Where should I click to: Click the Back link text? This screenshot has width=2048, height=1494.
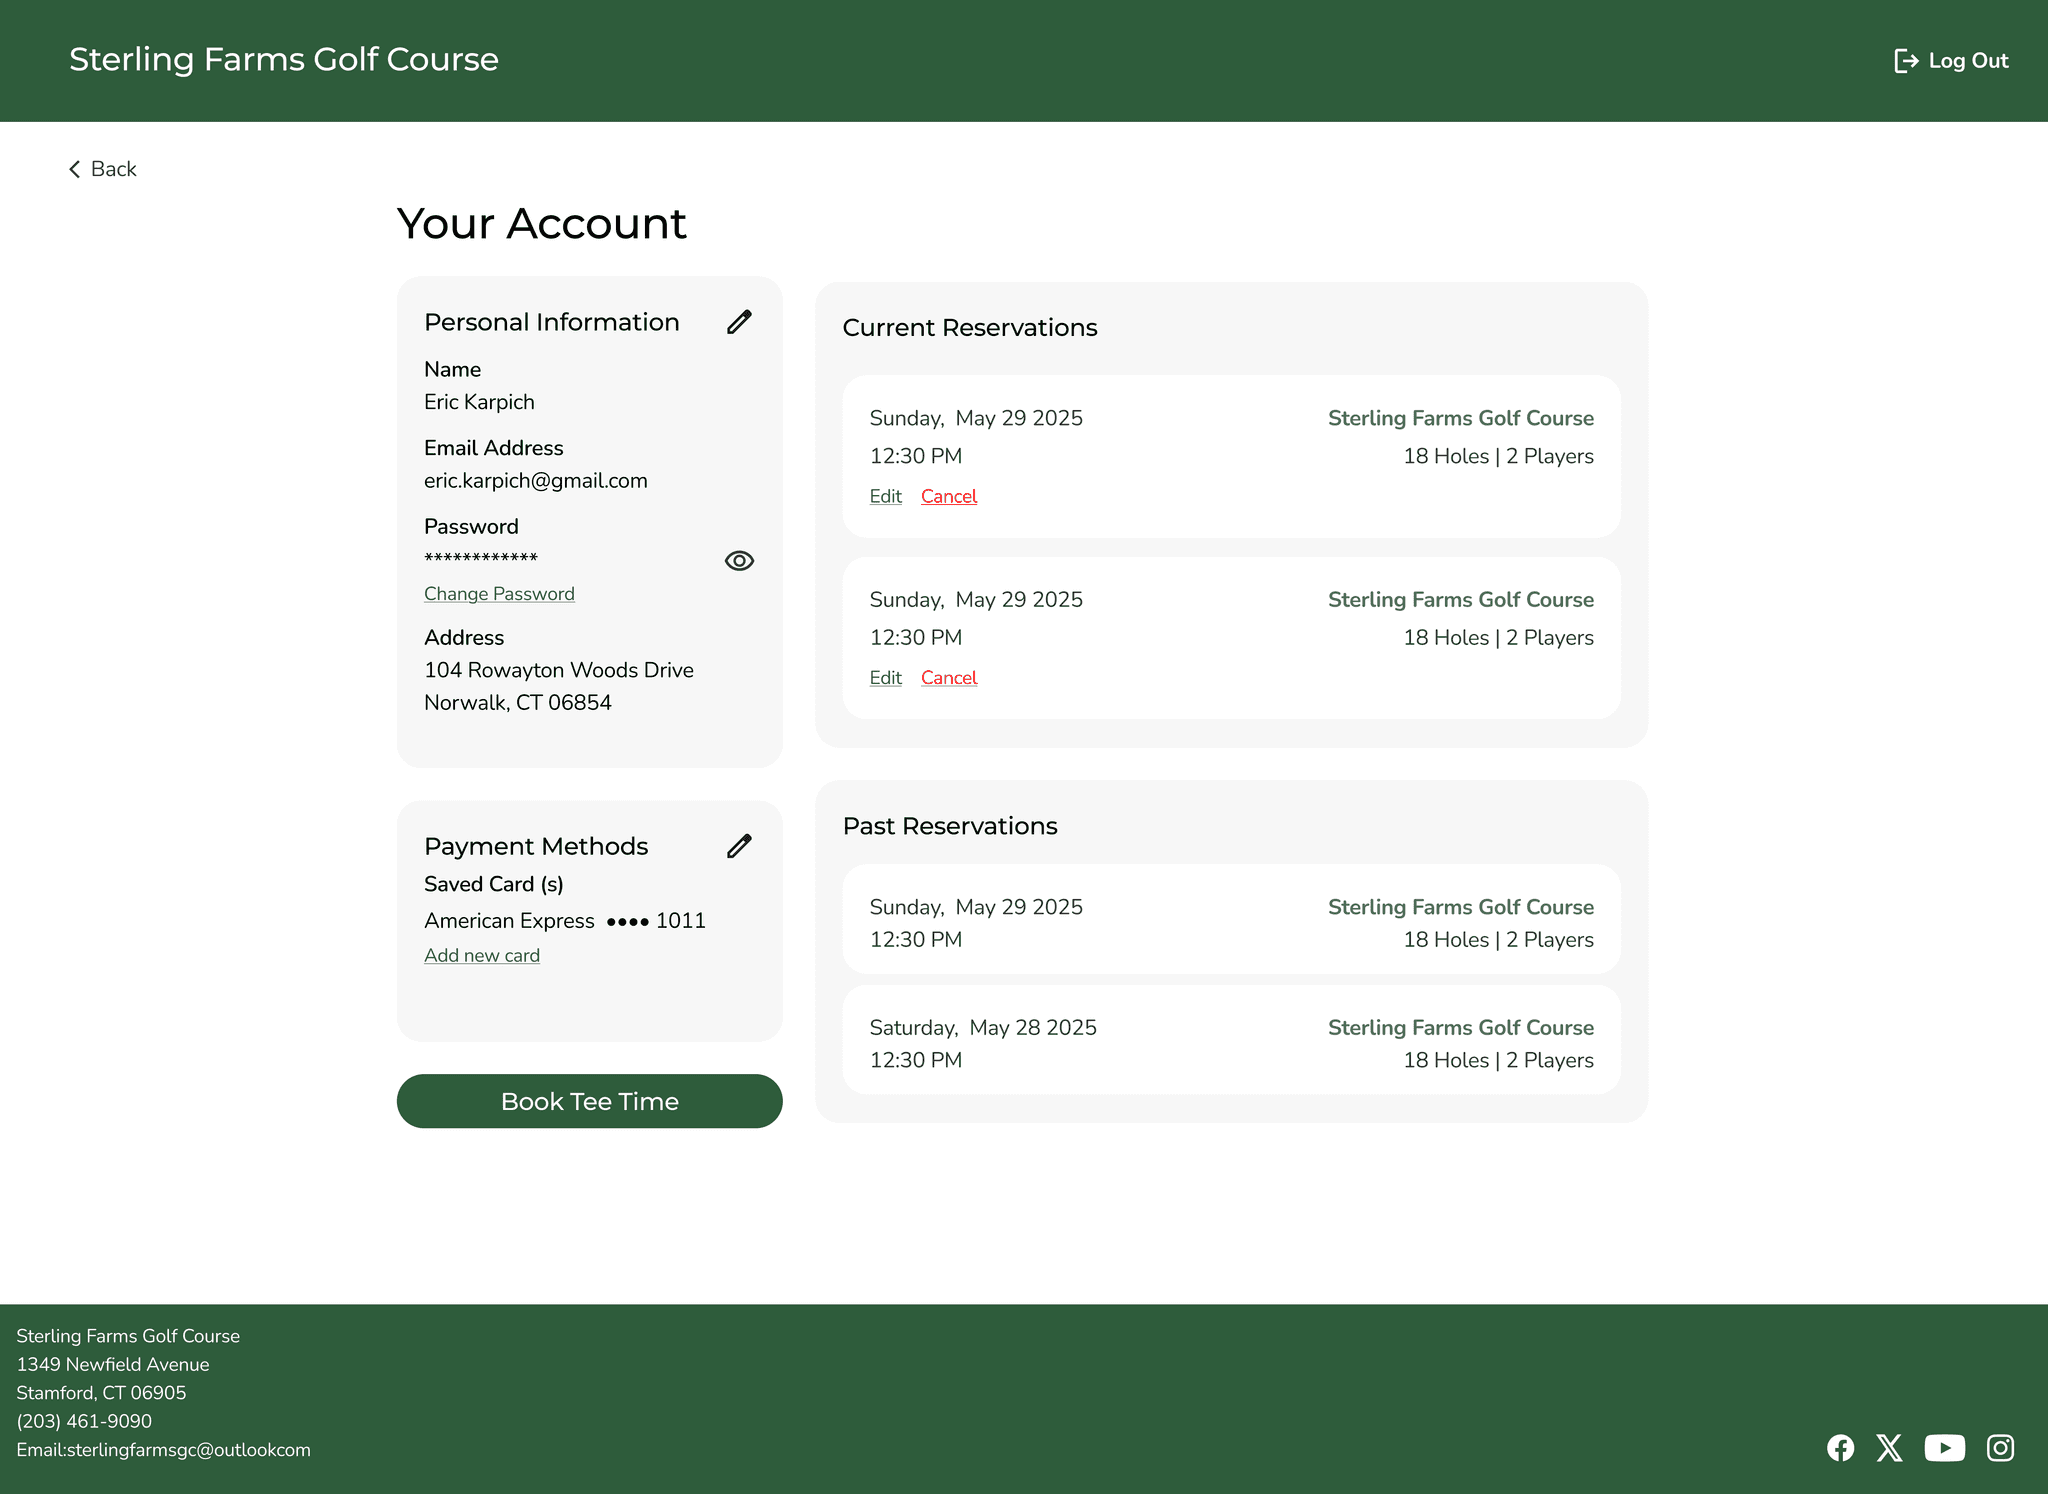pyautogui.click(x=113, y=169)
